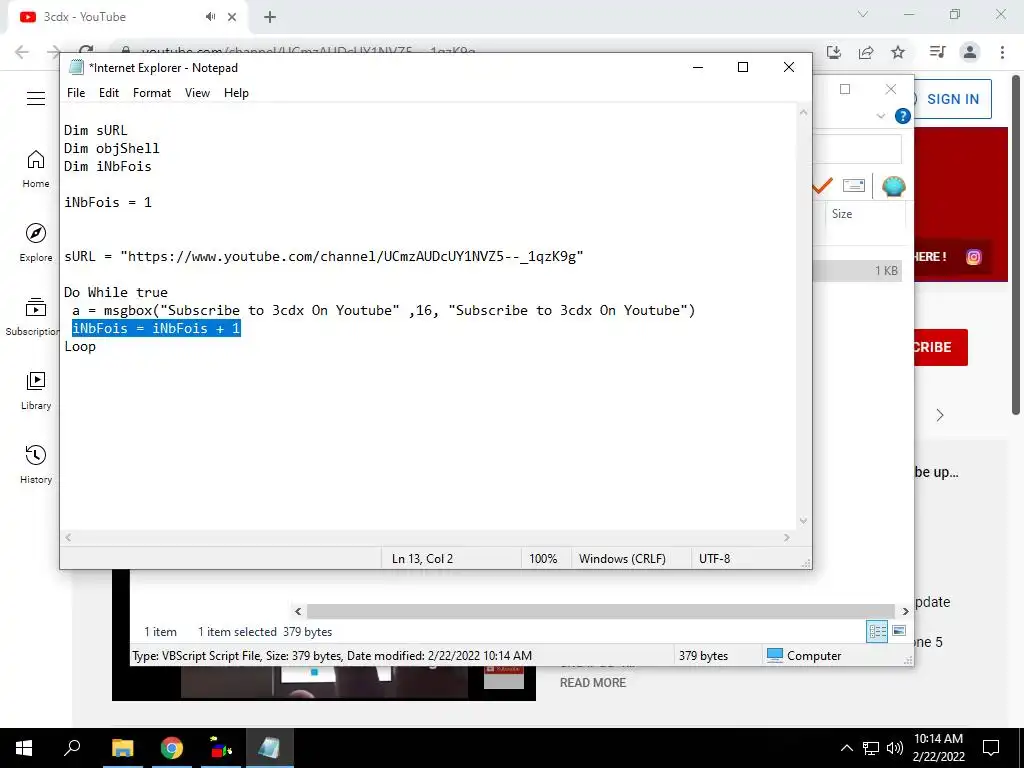Switch Explorer to details view icon

[x=877, y=632]
